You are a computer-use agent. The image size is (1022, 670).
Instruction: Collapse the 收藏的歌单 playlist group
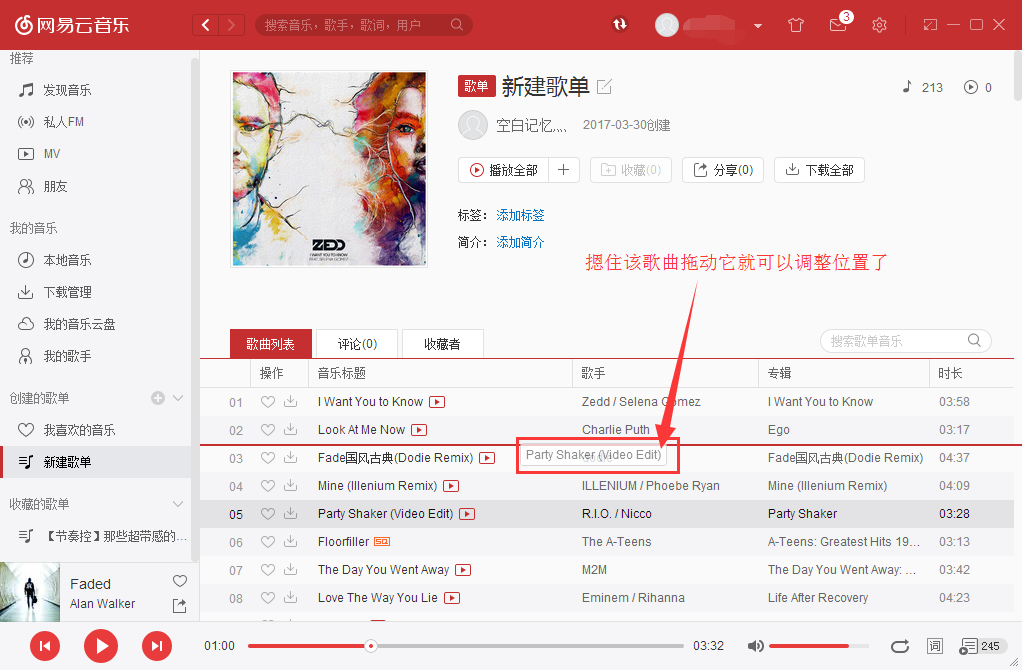(x=178, y=503)
